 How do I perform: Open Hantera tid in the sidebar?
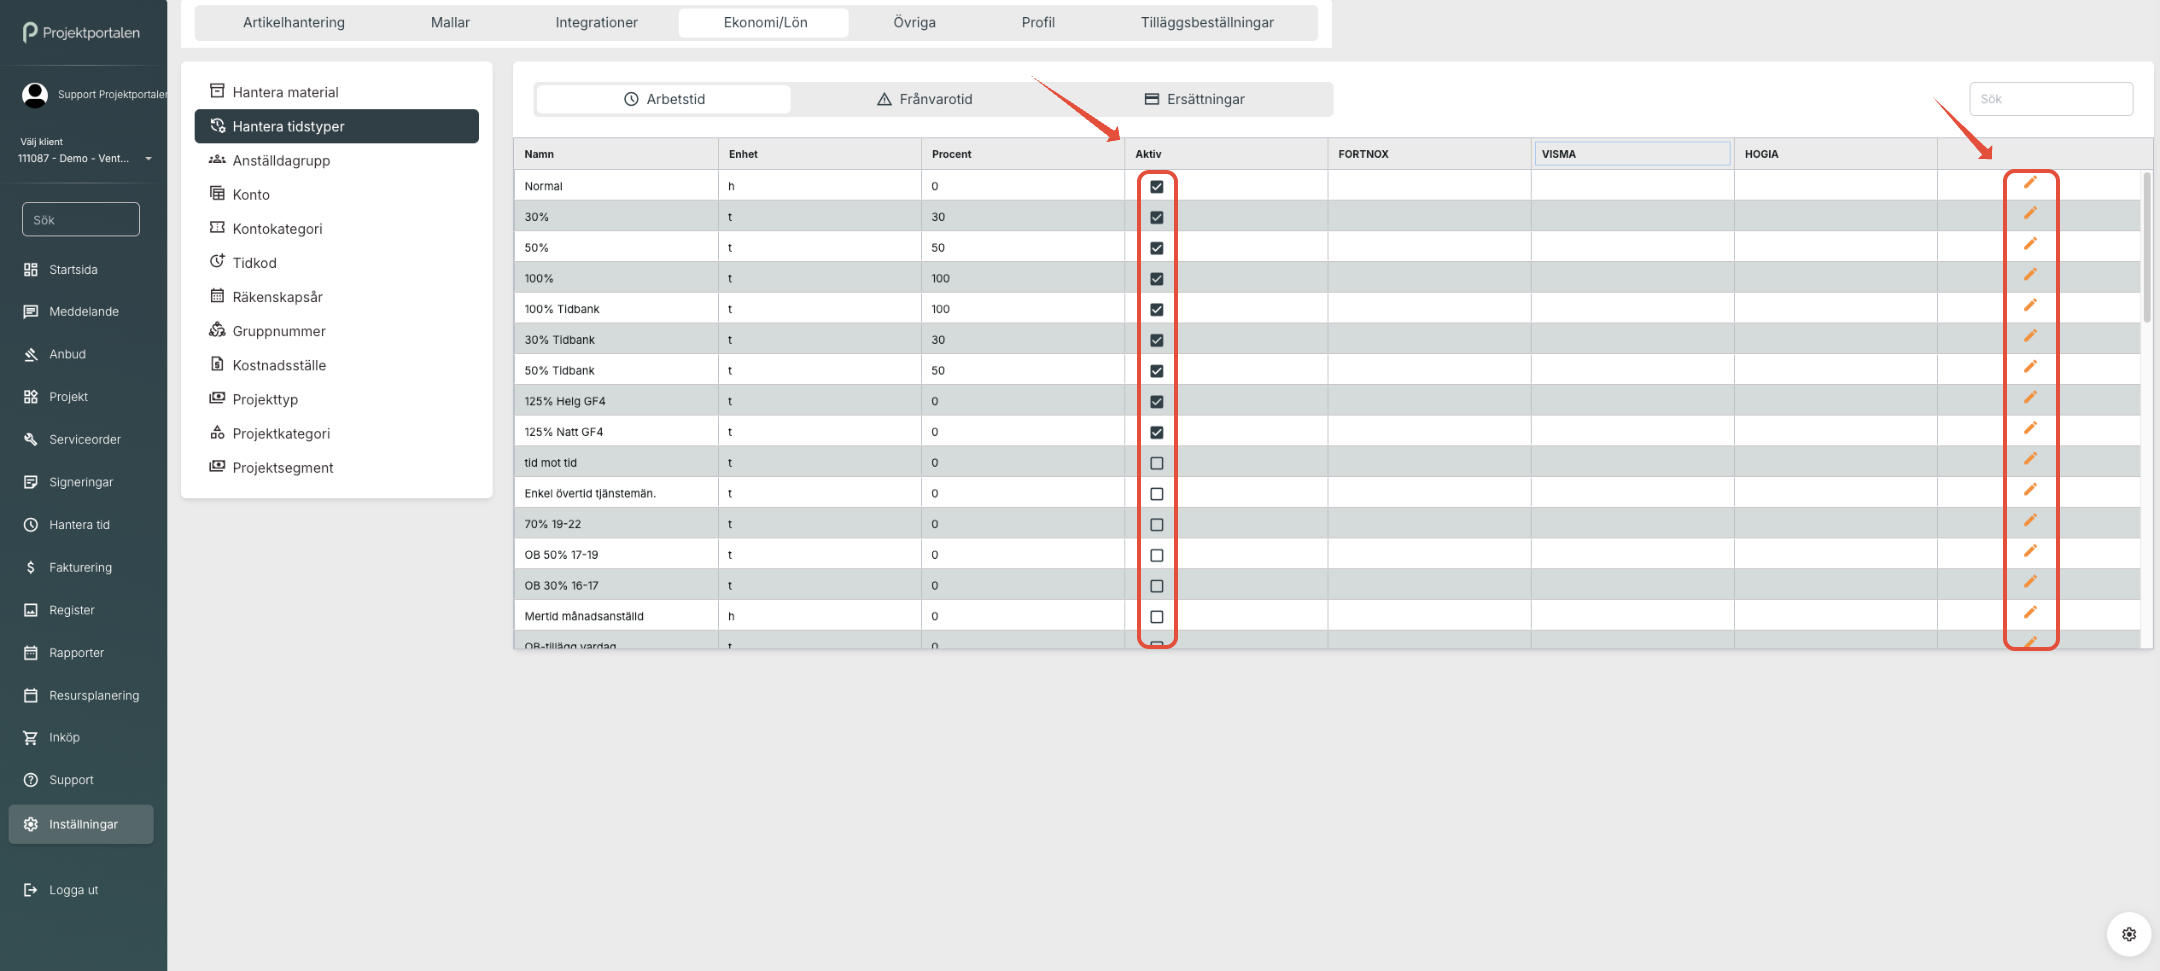point(79,525)
